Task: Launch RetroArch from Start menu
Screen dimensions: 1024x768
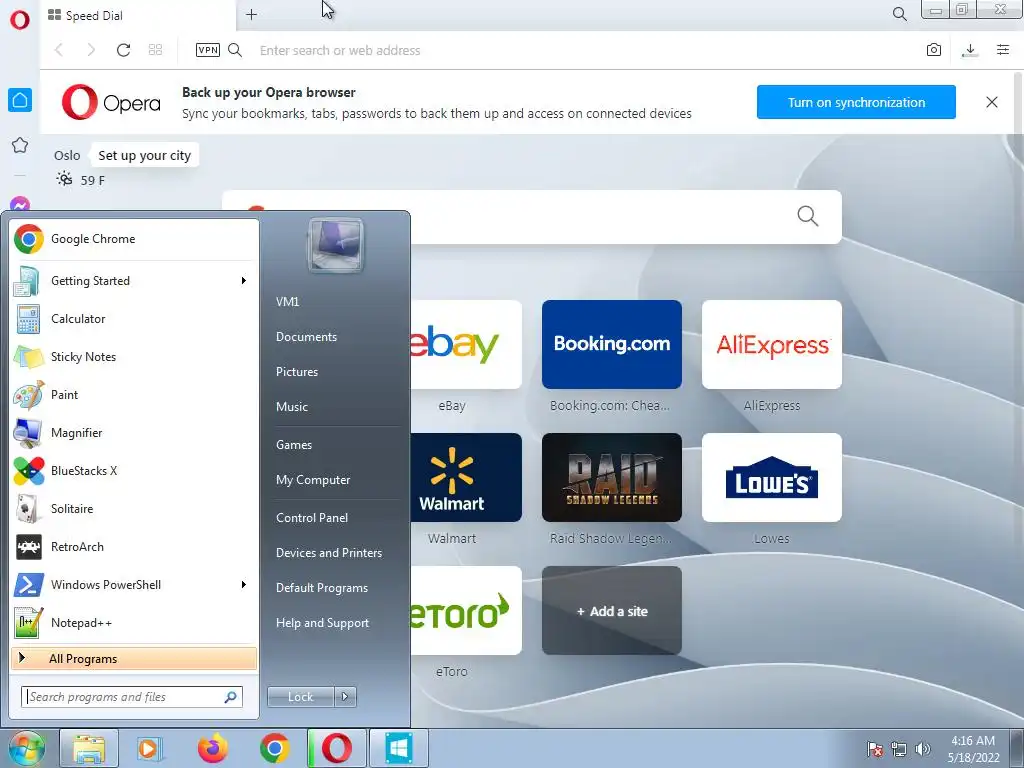Action: tap(135, 547)
